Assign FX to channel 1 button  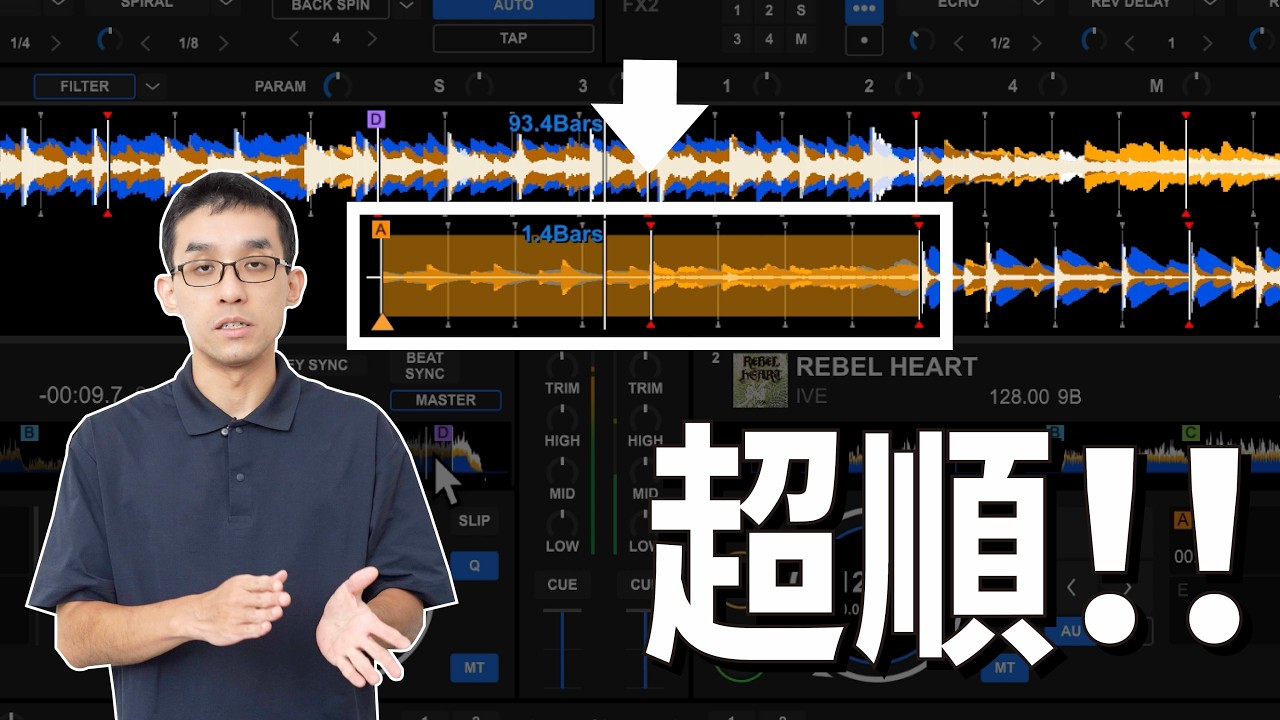pyautogui.click(x=737, y=11)
